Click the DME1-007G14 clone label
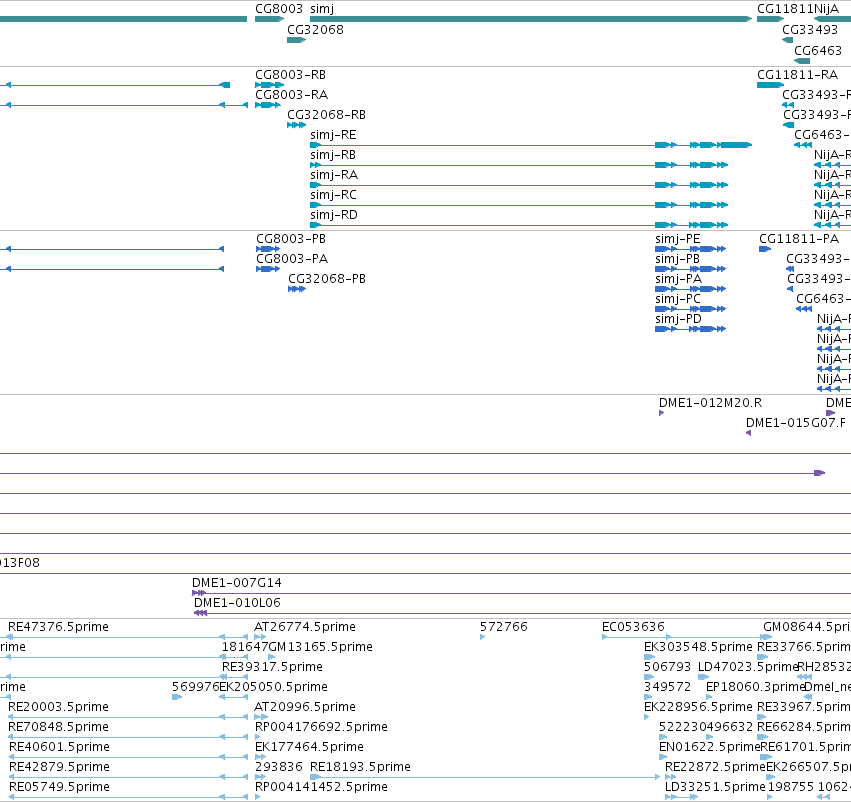This screenshot has width=851, height=802. pyautogui.click(x=237, y=583)
